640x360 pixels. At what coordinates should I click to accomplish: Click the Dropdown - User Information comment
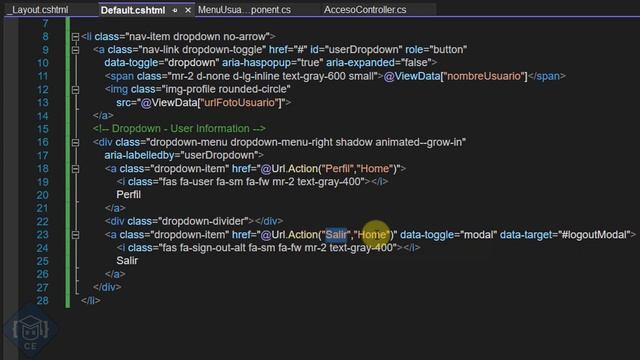coord(179,129)
